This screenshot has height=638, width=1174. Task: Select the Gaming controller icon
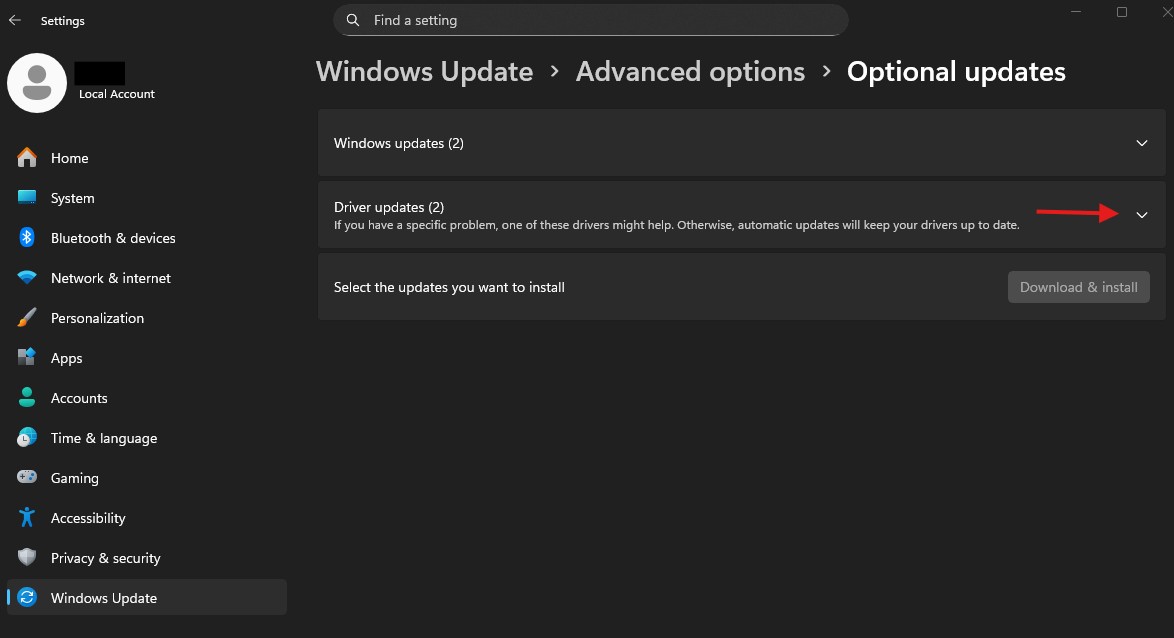click(x=26, y=478)
